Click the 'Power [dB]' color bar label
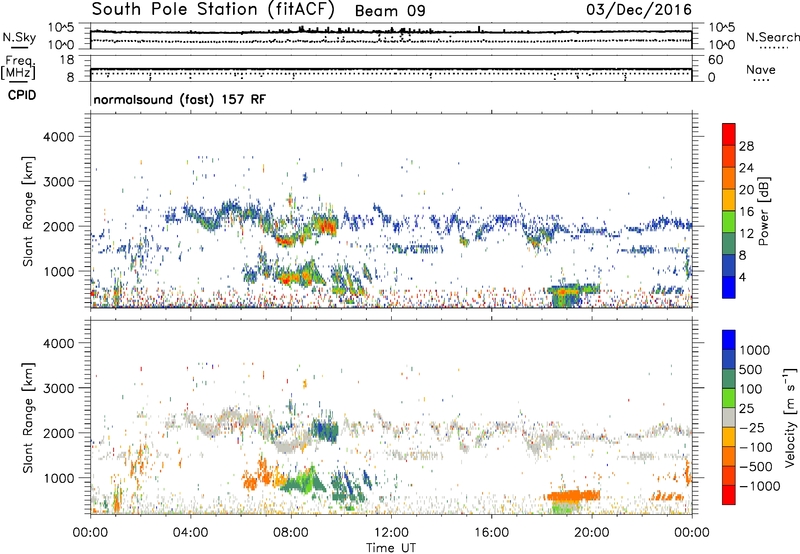 [764, 211]
